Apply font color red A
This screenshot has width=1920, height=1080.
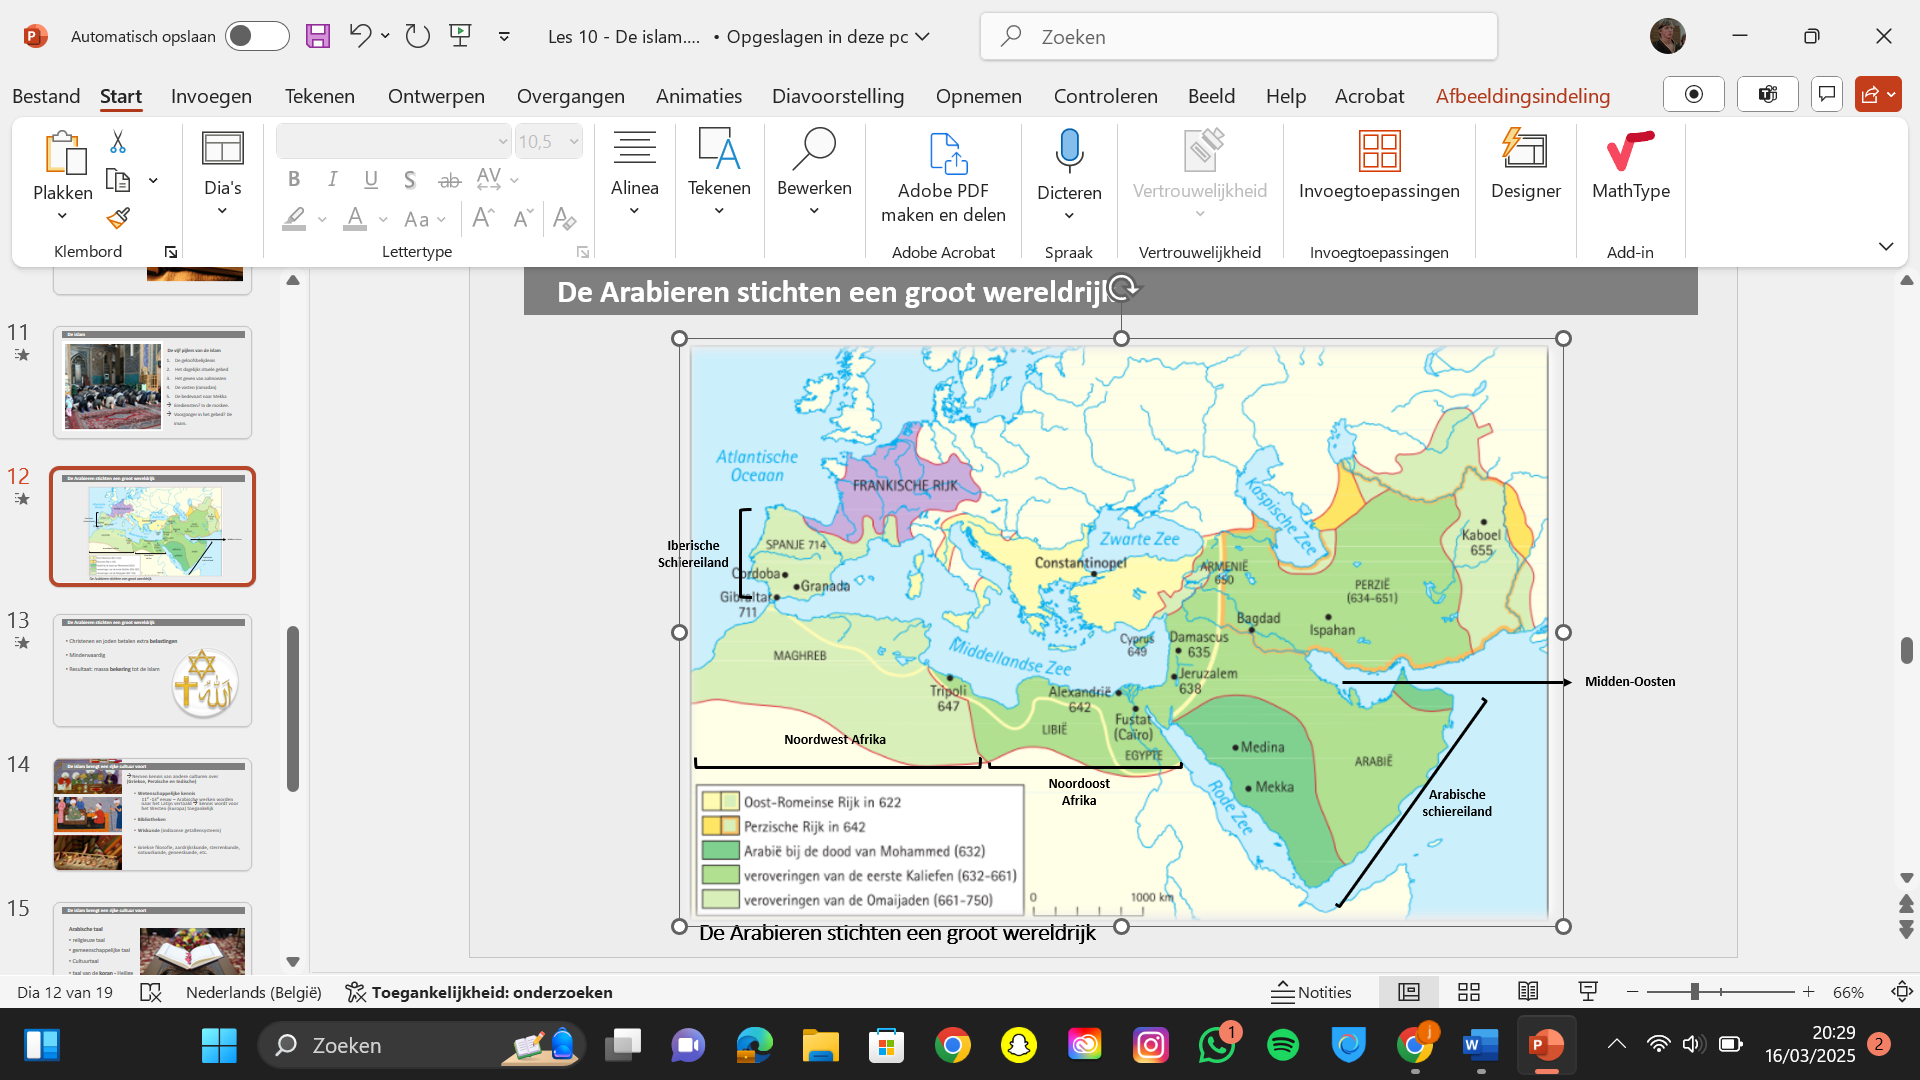click(355, 218)
